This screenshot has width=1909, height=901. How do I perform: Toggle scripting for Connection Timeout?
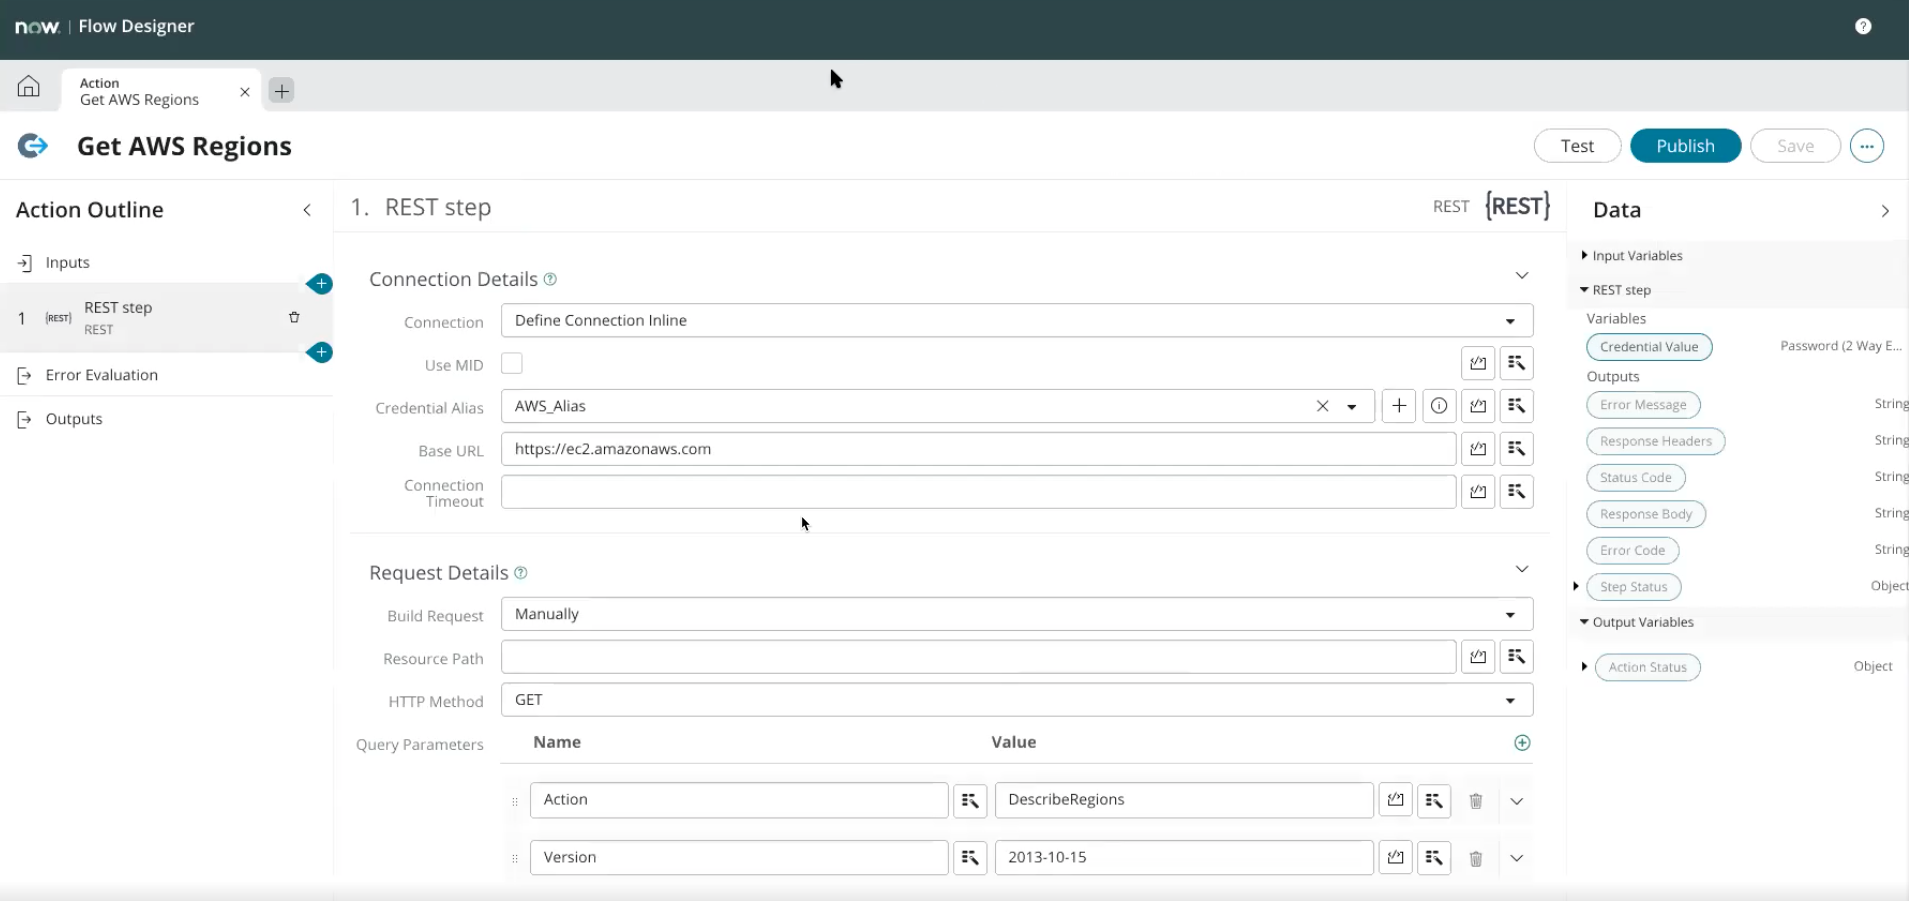tap(1478, 492)
